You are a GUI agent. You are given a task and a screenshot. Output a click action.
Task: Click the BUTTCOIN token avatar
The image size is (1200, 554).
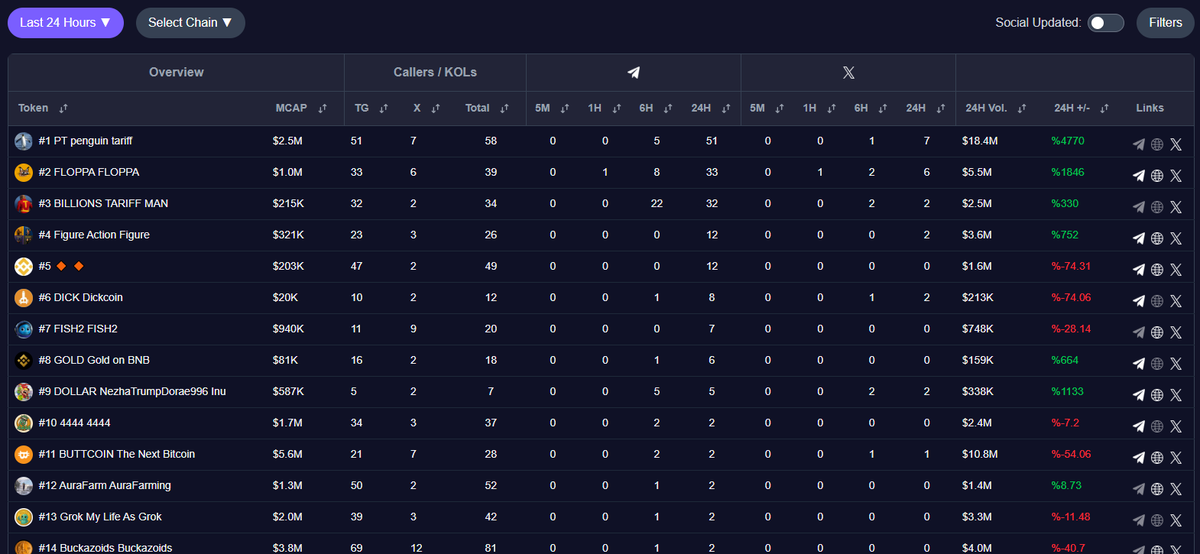point(23,454)
